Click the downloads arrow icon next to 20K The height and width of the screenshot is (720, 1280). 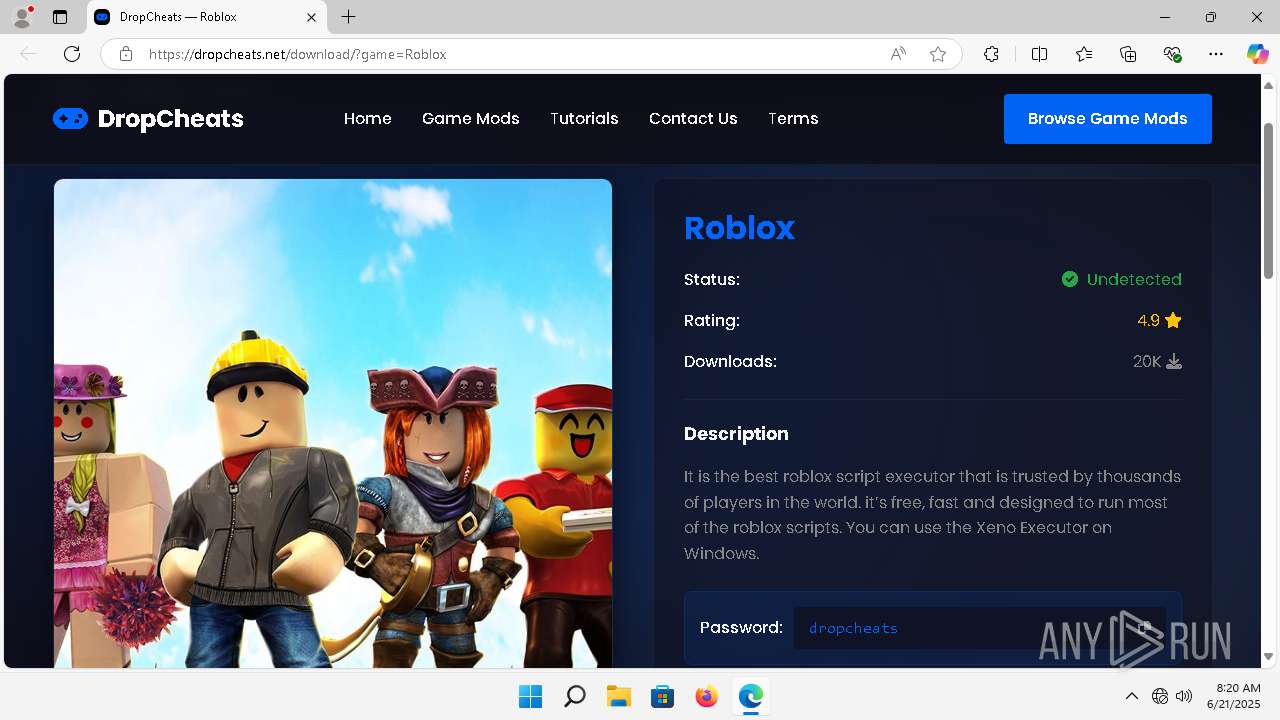tap(1174, 361)
